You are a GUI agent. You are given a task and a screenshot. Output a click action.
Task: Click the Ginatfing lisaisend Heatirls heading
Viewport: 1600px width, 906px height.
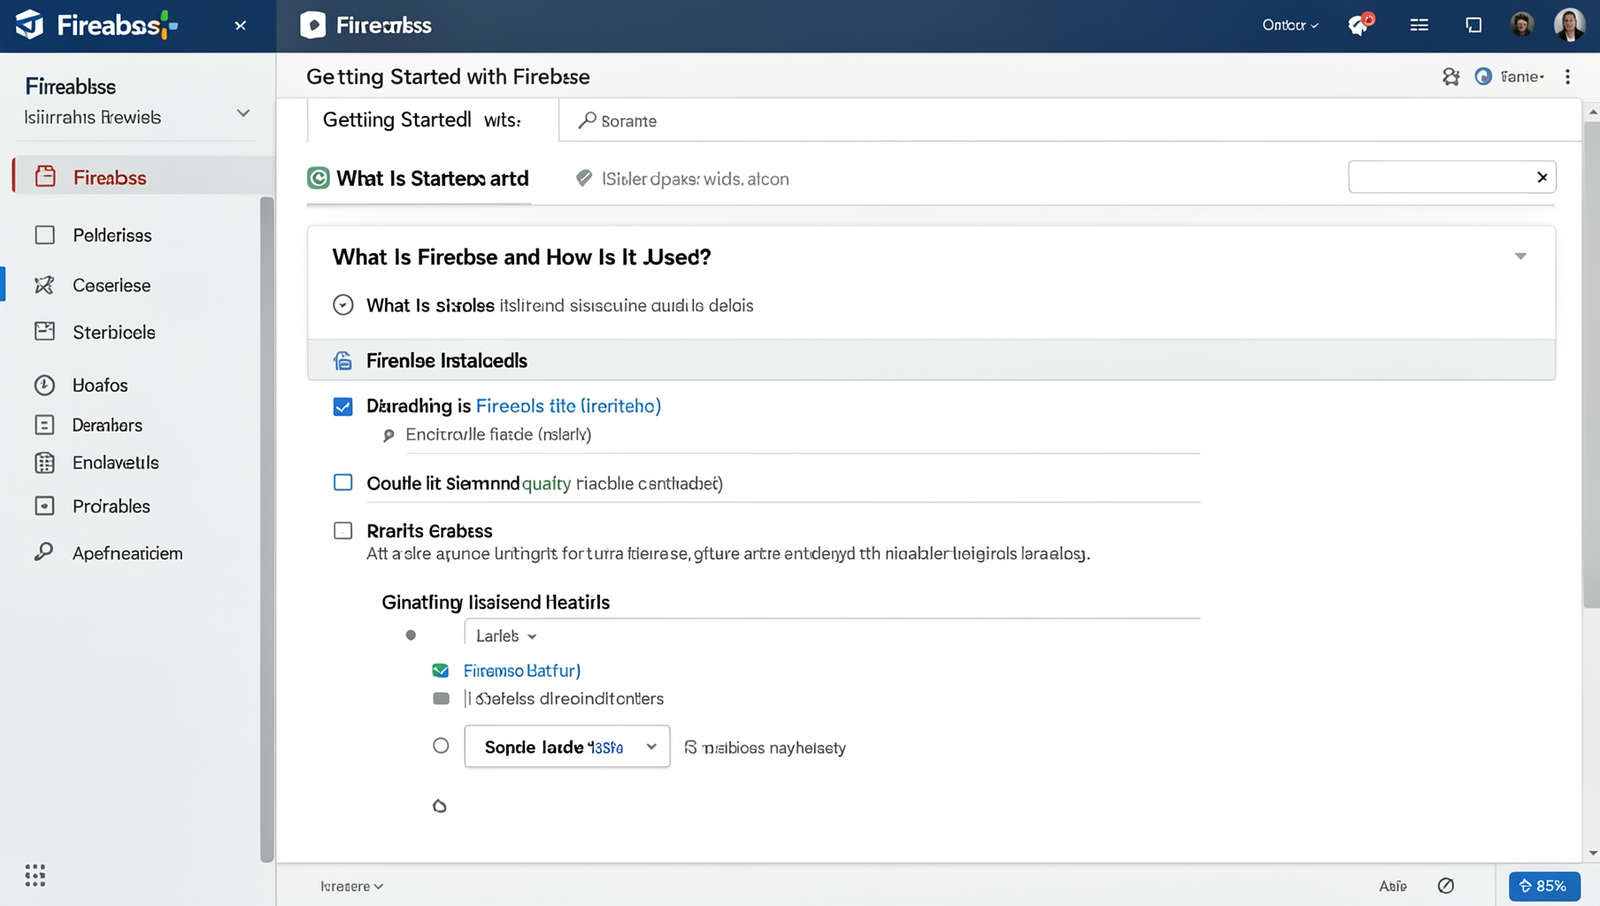click(496, 602)
